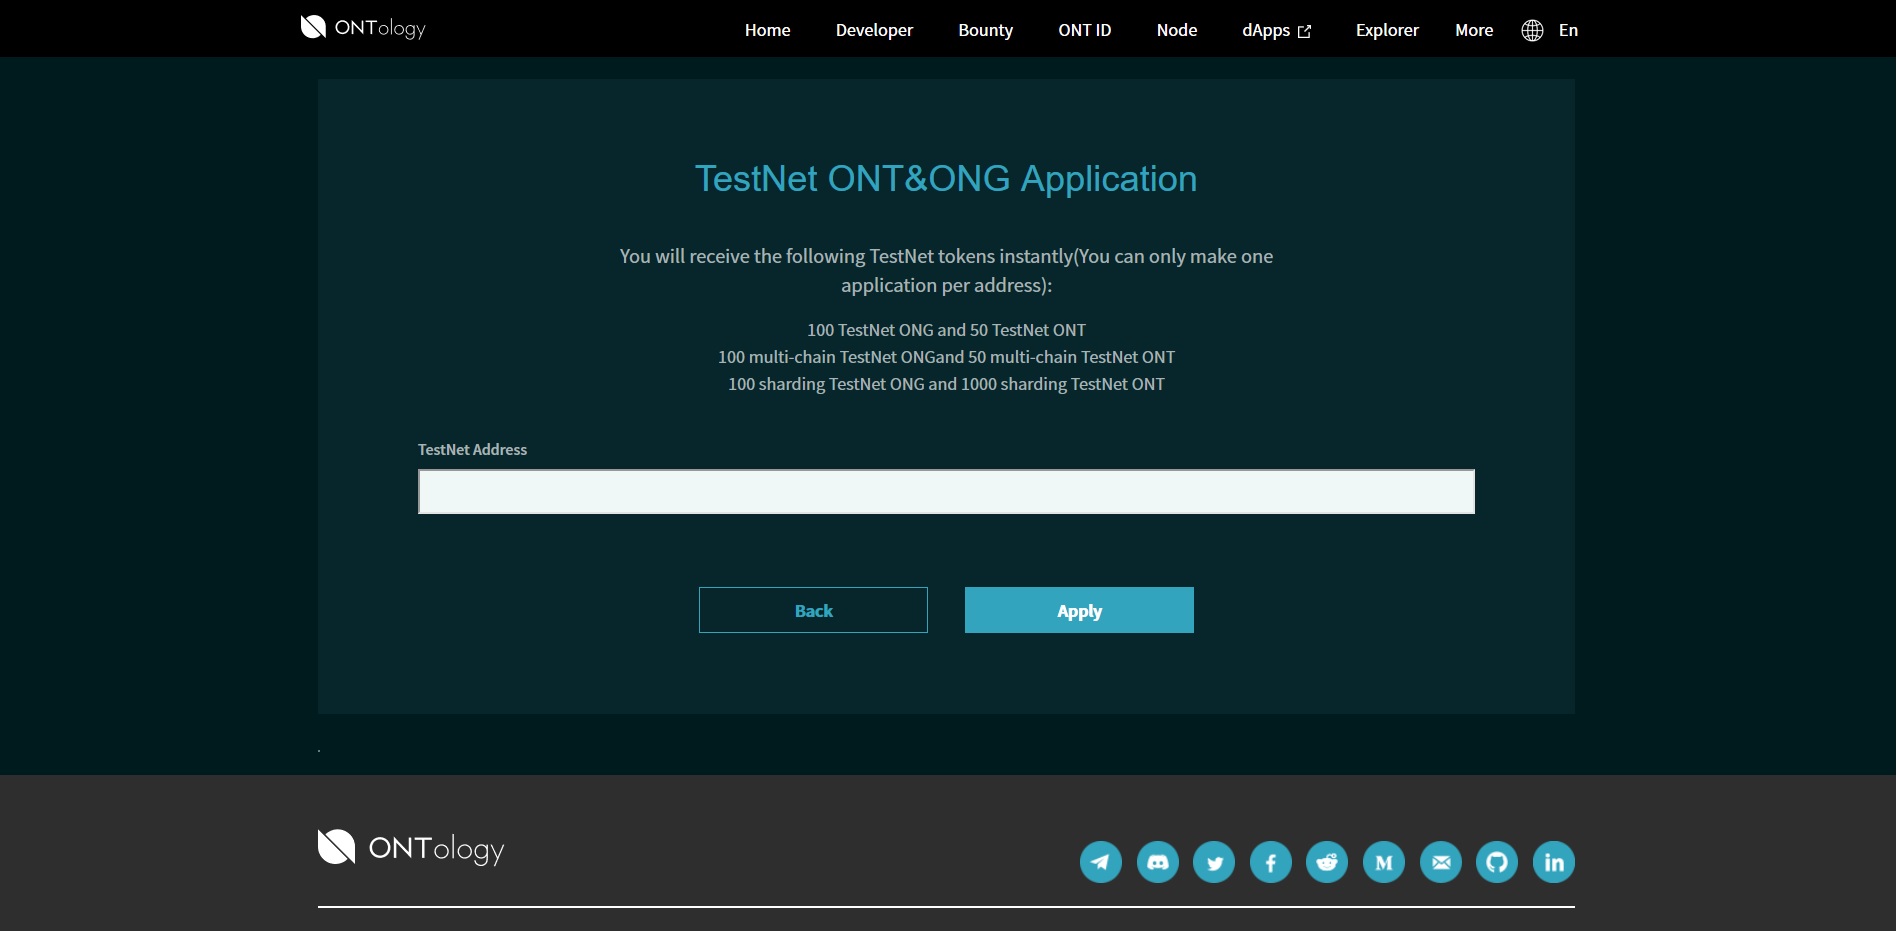Open the Facebook social icon

coord(1270,862)
